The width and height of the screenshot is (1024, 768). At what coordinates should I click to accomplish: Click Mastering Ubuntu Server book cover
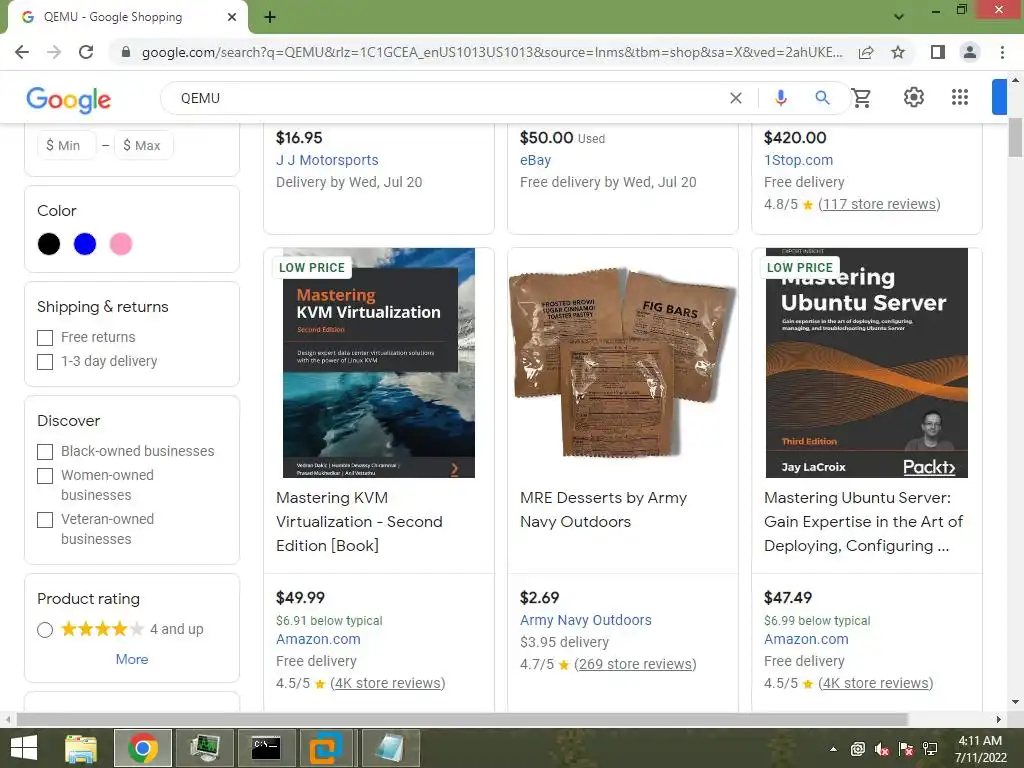click(x=867, y=362)
